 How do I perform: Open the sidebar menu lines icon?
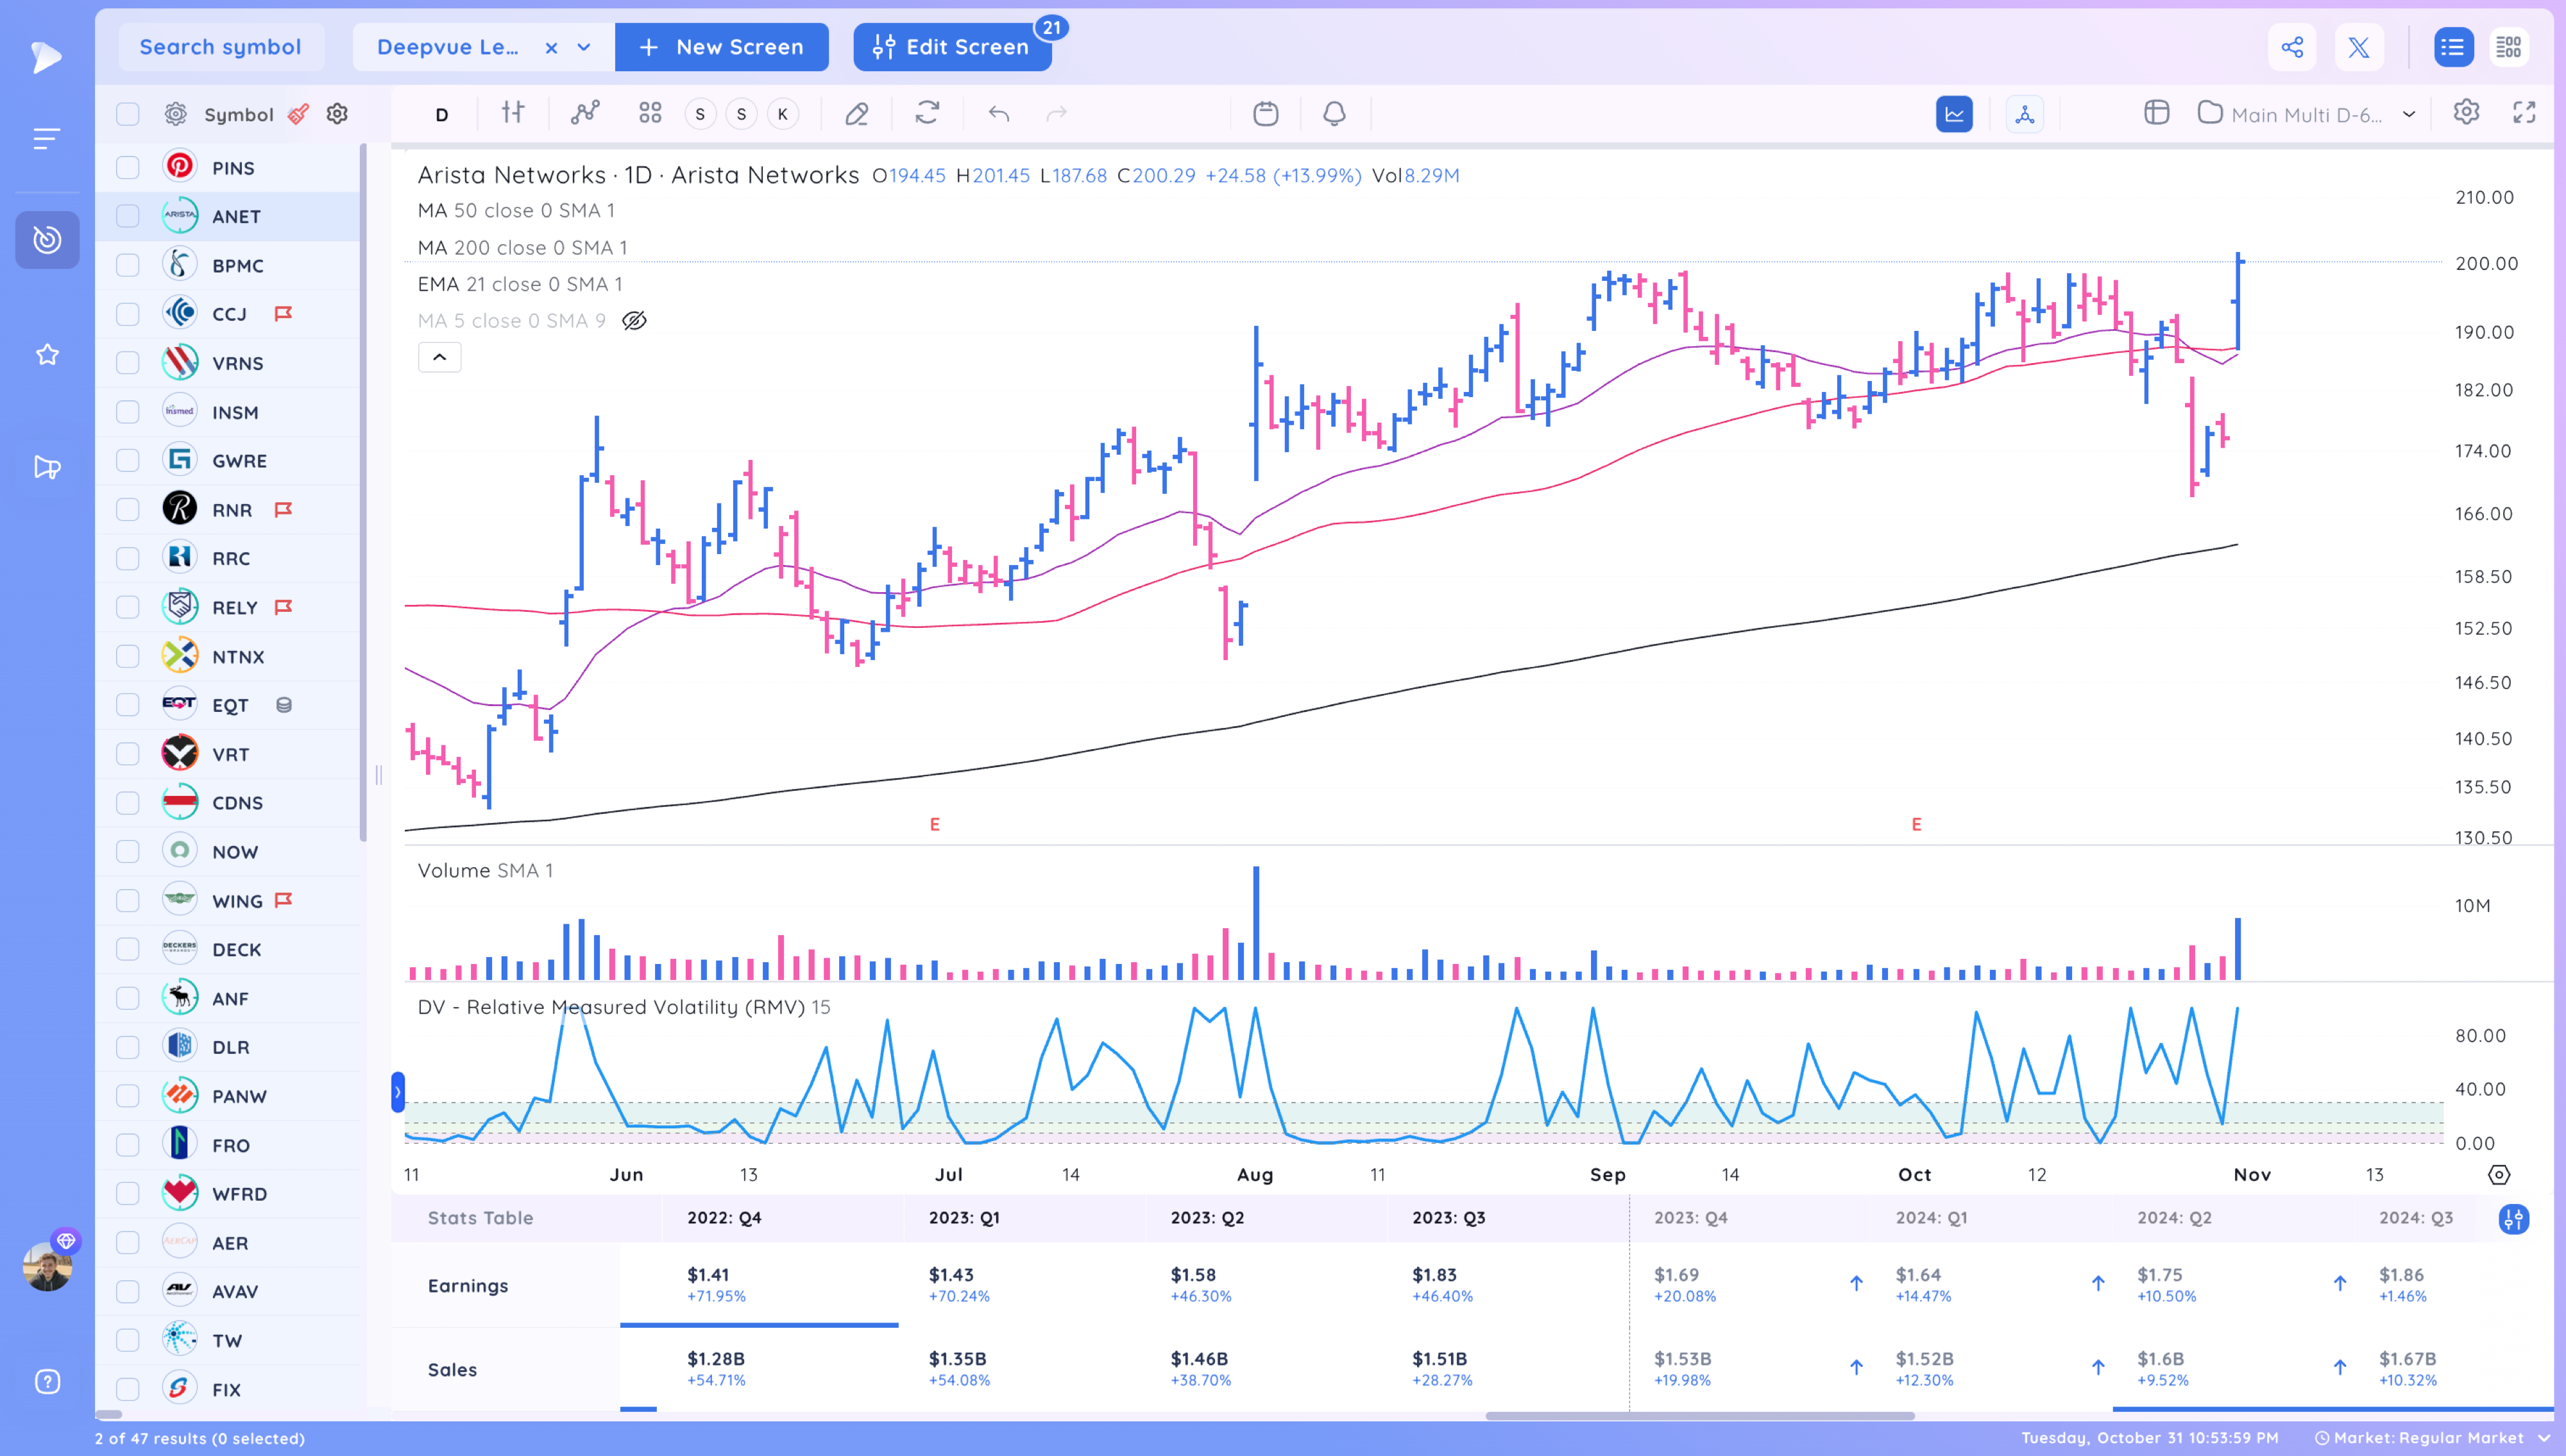[x=47, y=139]
